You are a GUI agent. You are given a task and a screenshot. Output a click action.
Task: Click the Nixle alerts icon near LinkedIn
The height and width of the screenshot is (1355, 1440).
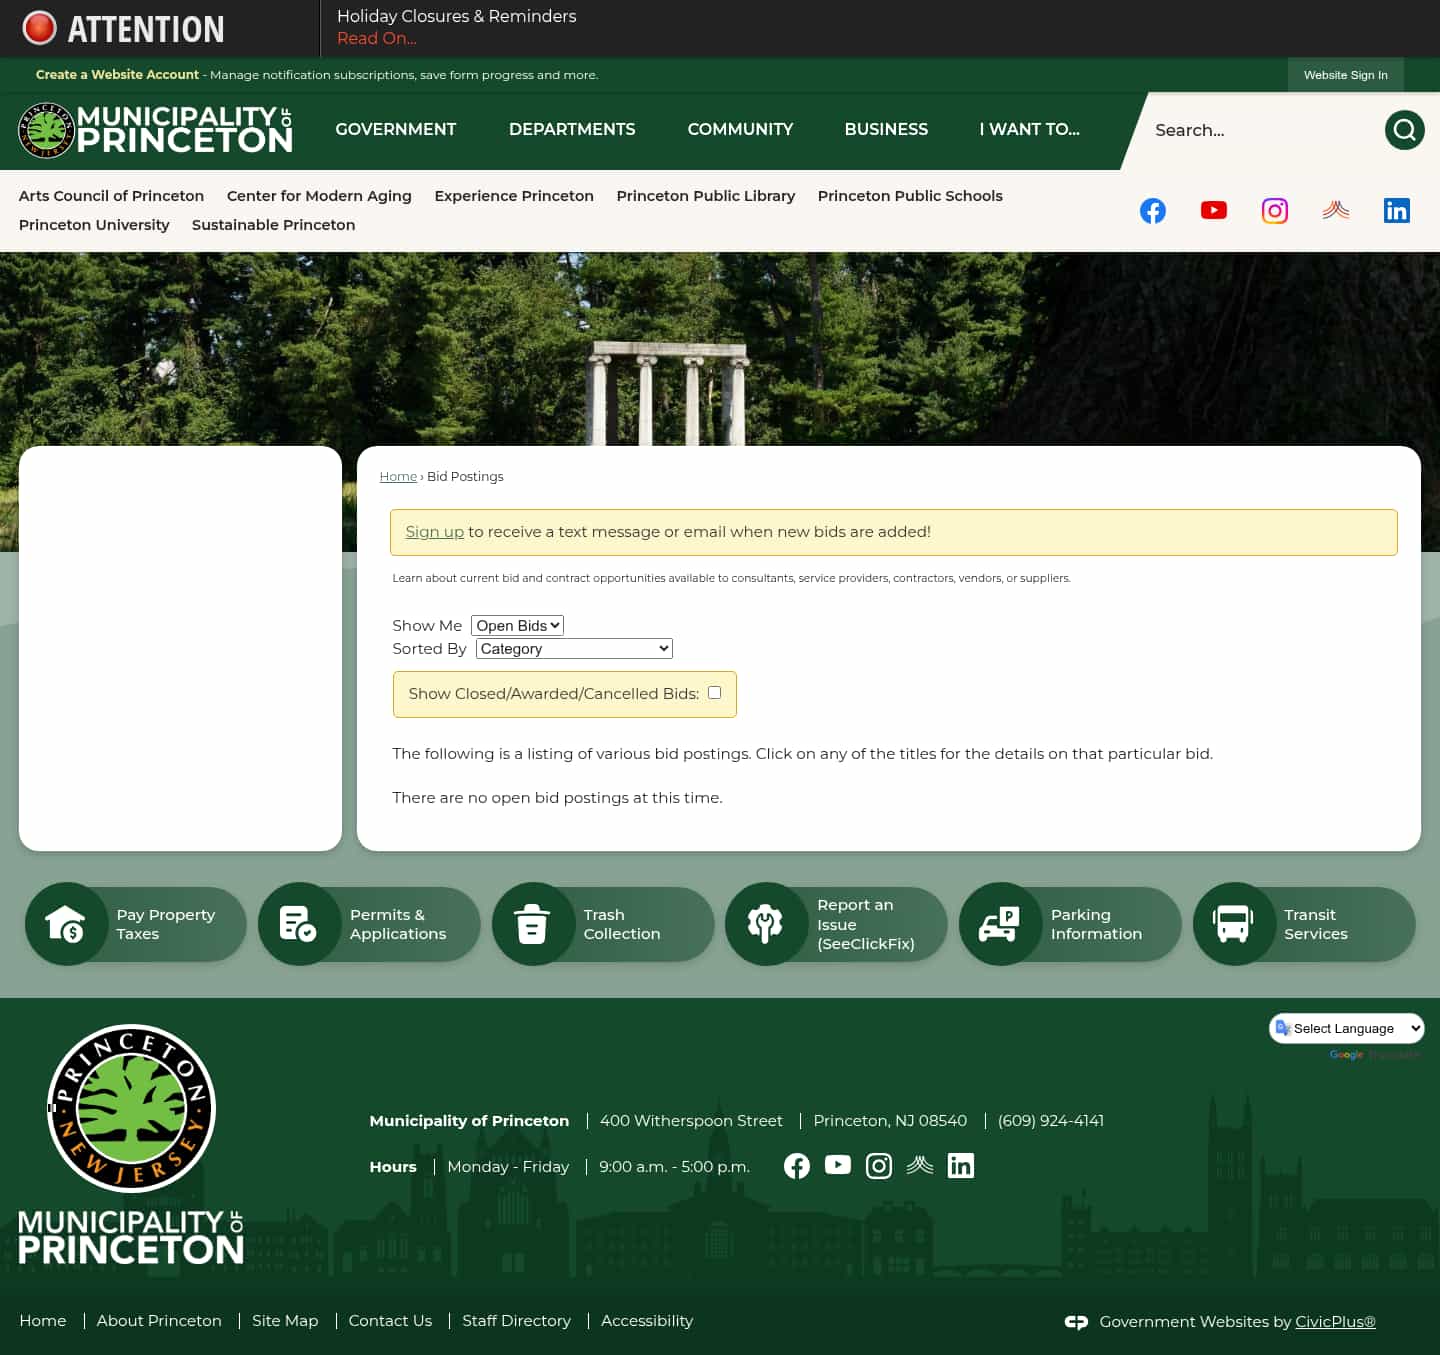[x=1335, y=210]
